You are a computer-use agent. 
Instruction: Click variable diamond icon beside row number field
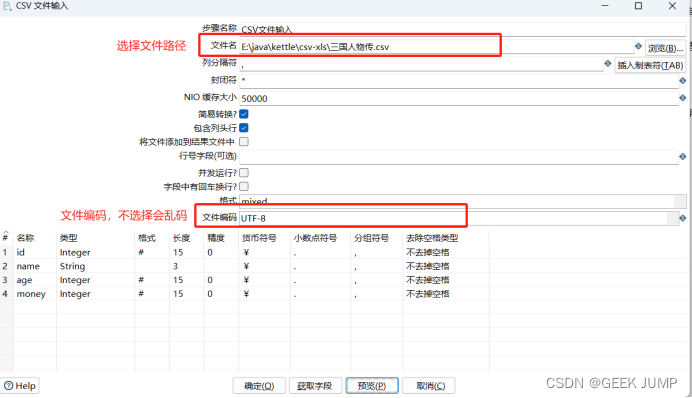(x=683, y=156)
